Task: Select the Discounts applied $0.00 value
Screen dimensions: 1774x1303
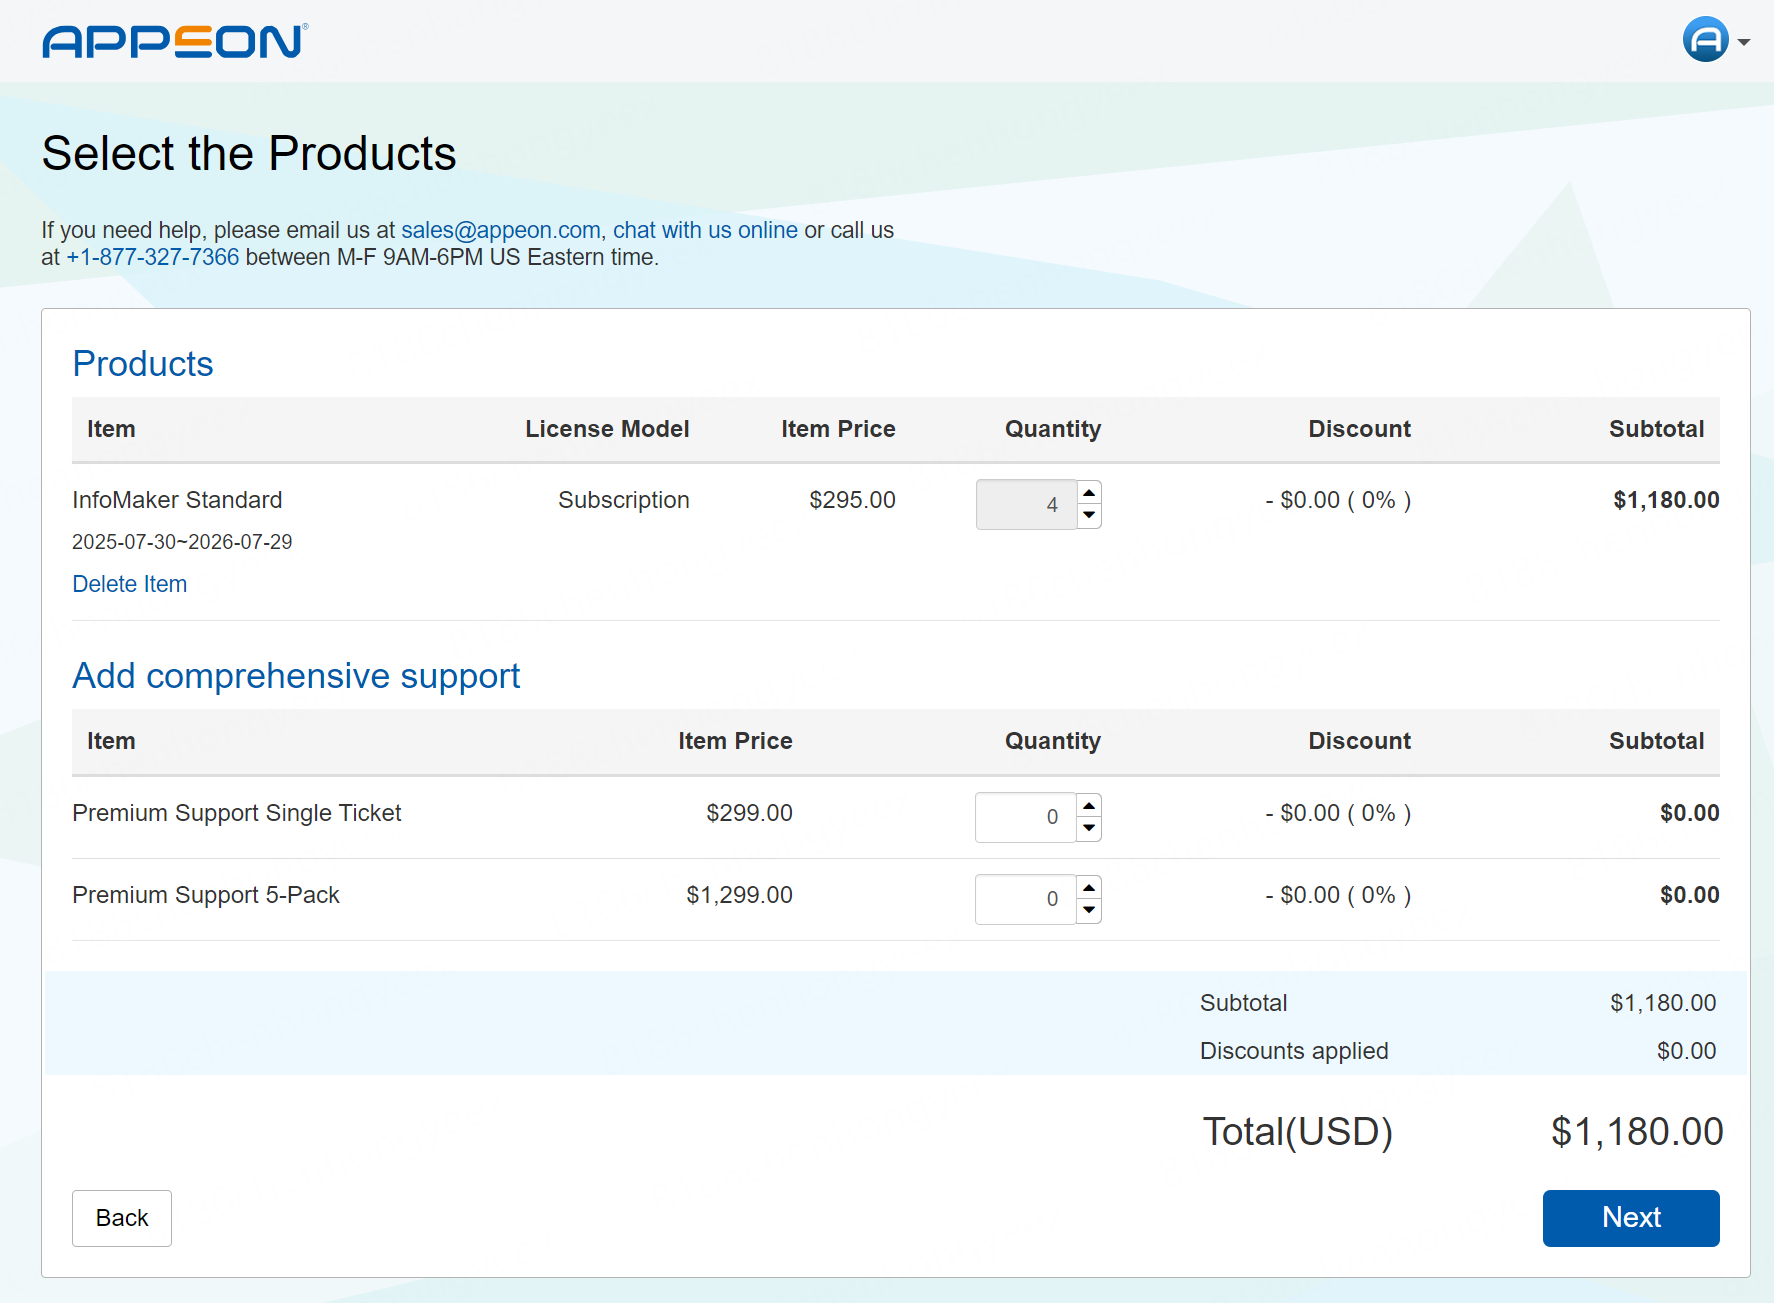Action: point(1686,1051)
